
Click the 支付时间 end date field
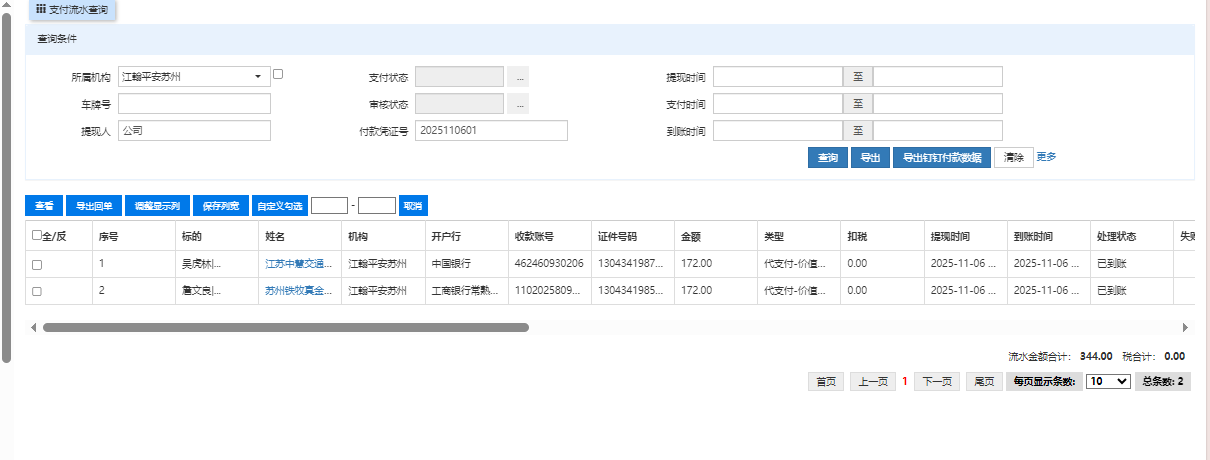tap(938, 103)
